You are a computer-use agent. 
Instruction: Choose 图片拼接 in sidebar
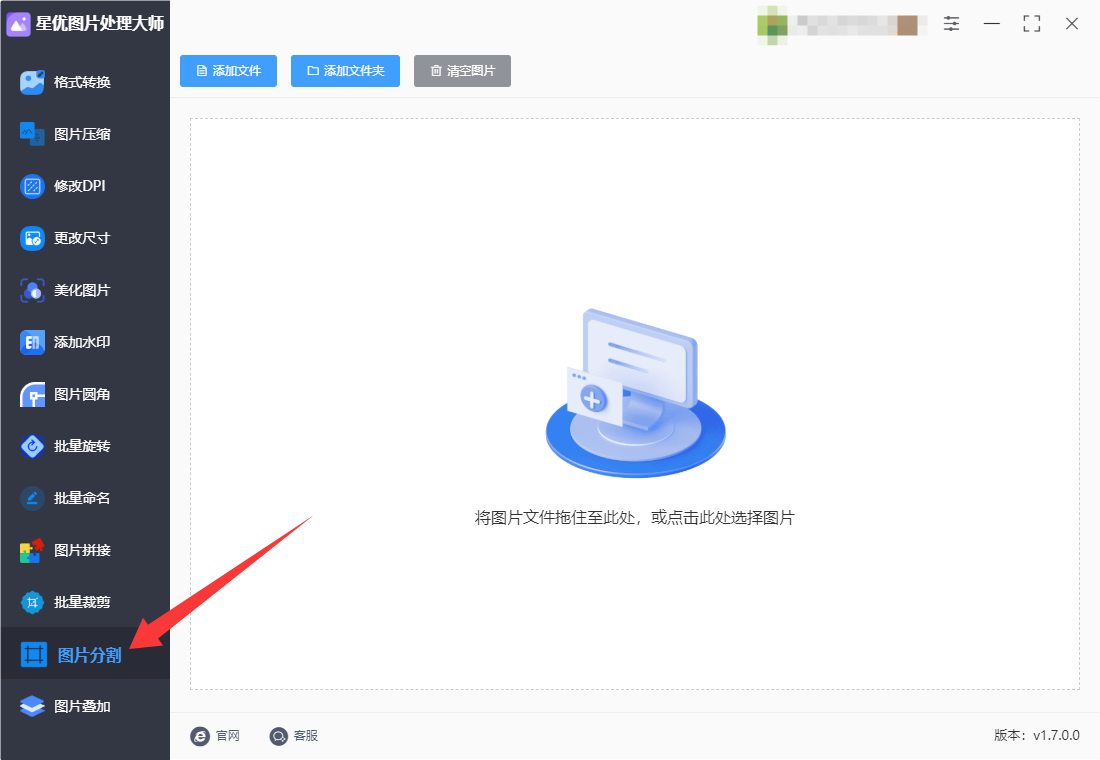coord(85,550)
